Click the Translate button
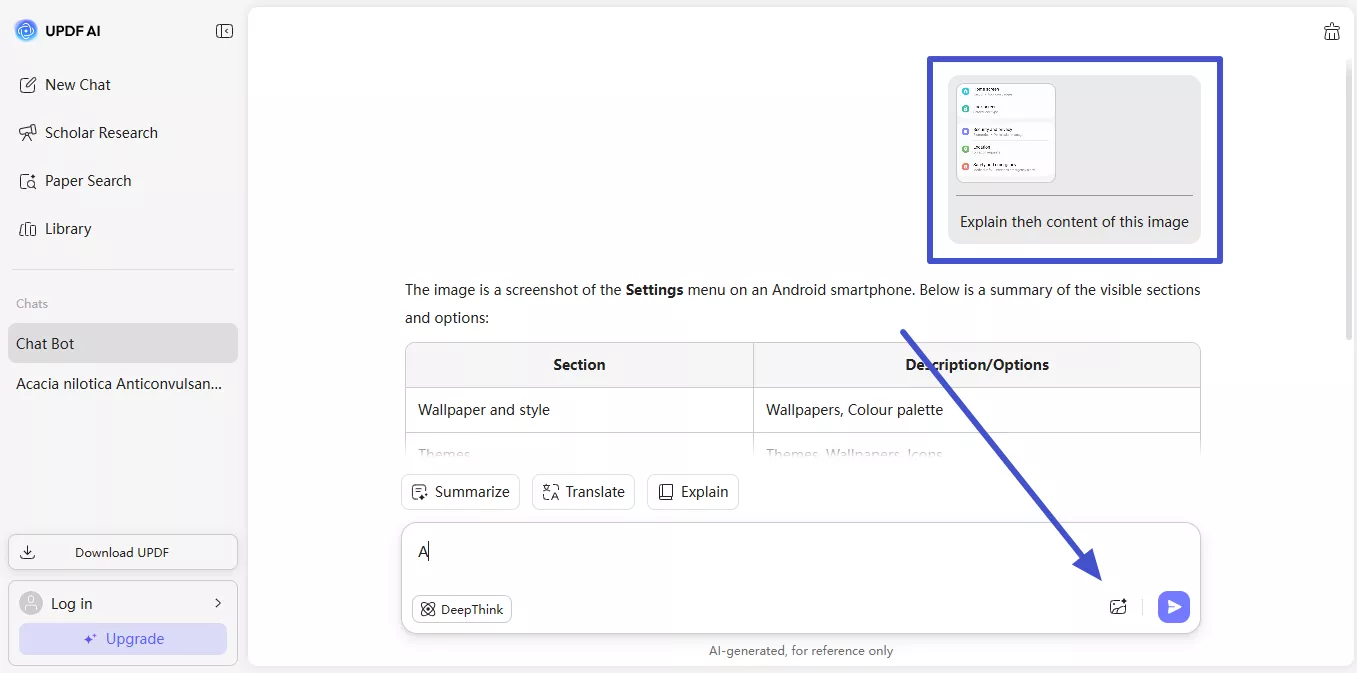The width and height of the screenshot is (1357, 673). (x=583, y=492)
